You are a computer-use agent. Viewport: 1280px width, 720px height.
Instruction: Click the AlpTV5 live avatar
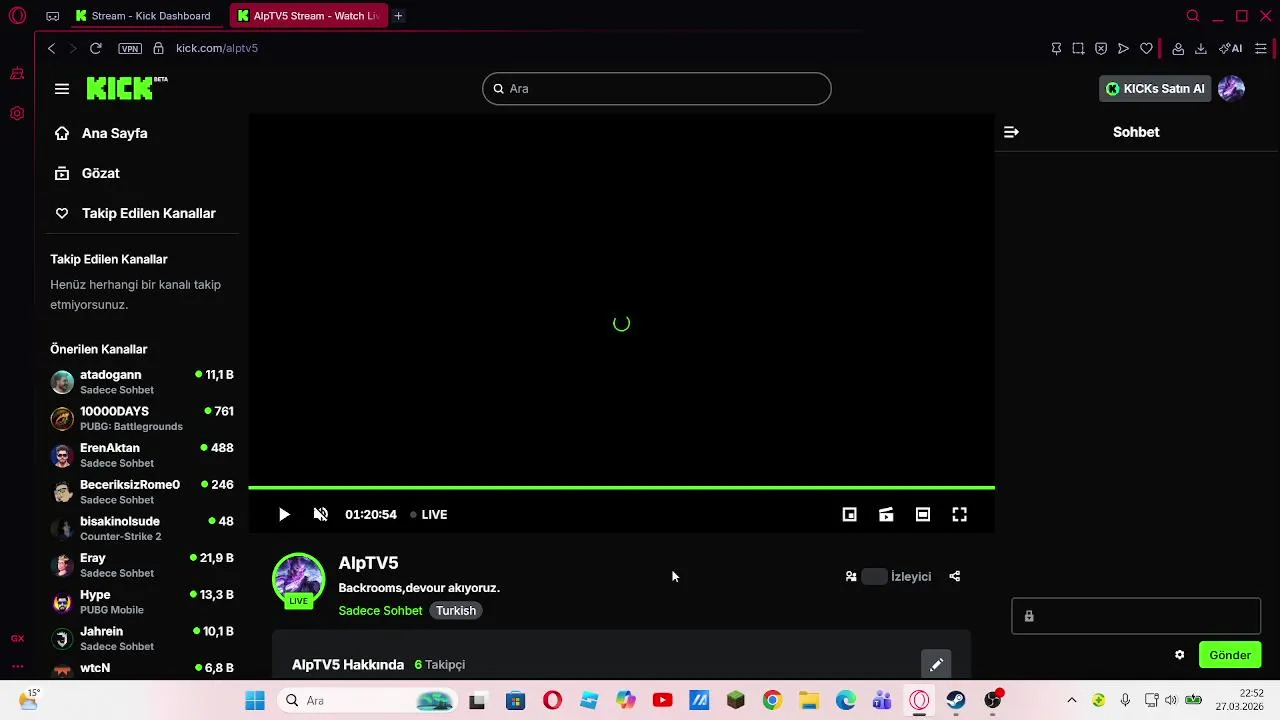(298, 580)
